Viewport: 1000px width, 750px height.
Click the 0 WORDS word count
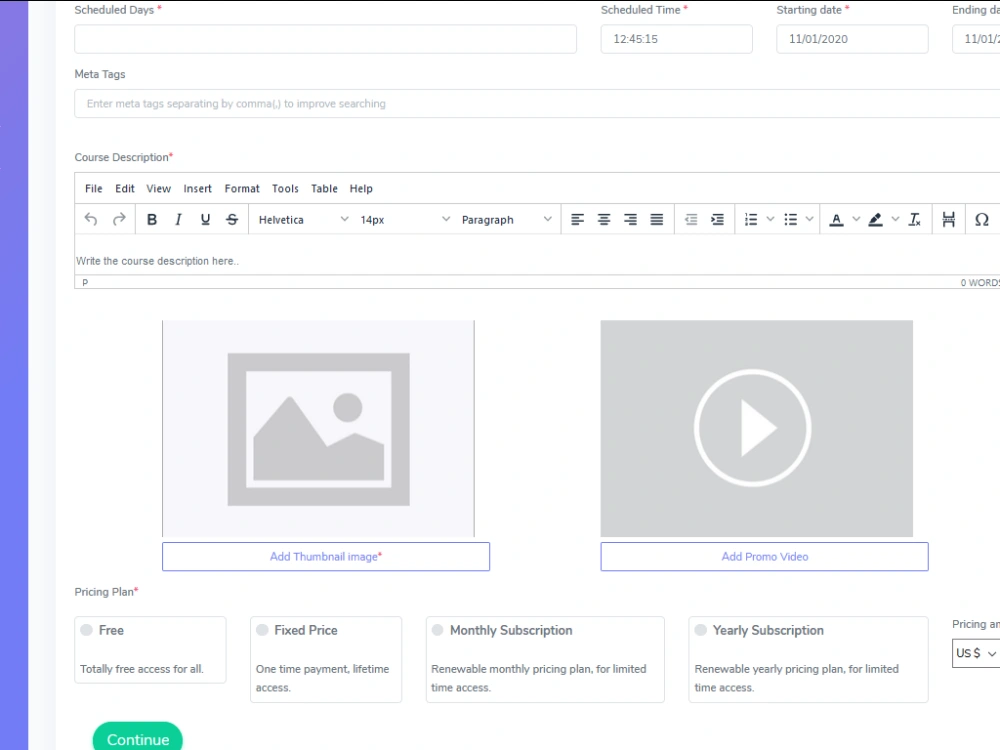980,283
